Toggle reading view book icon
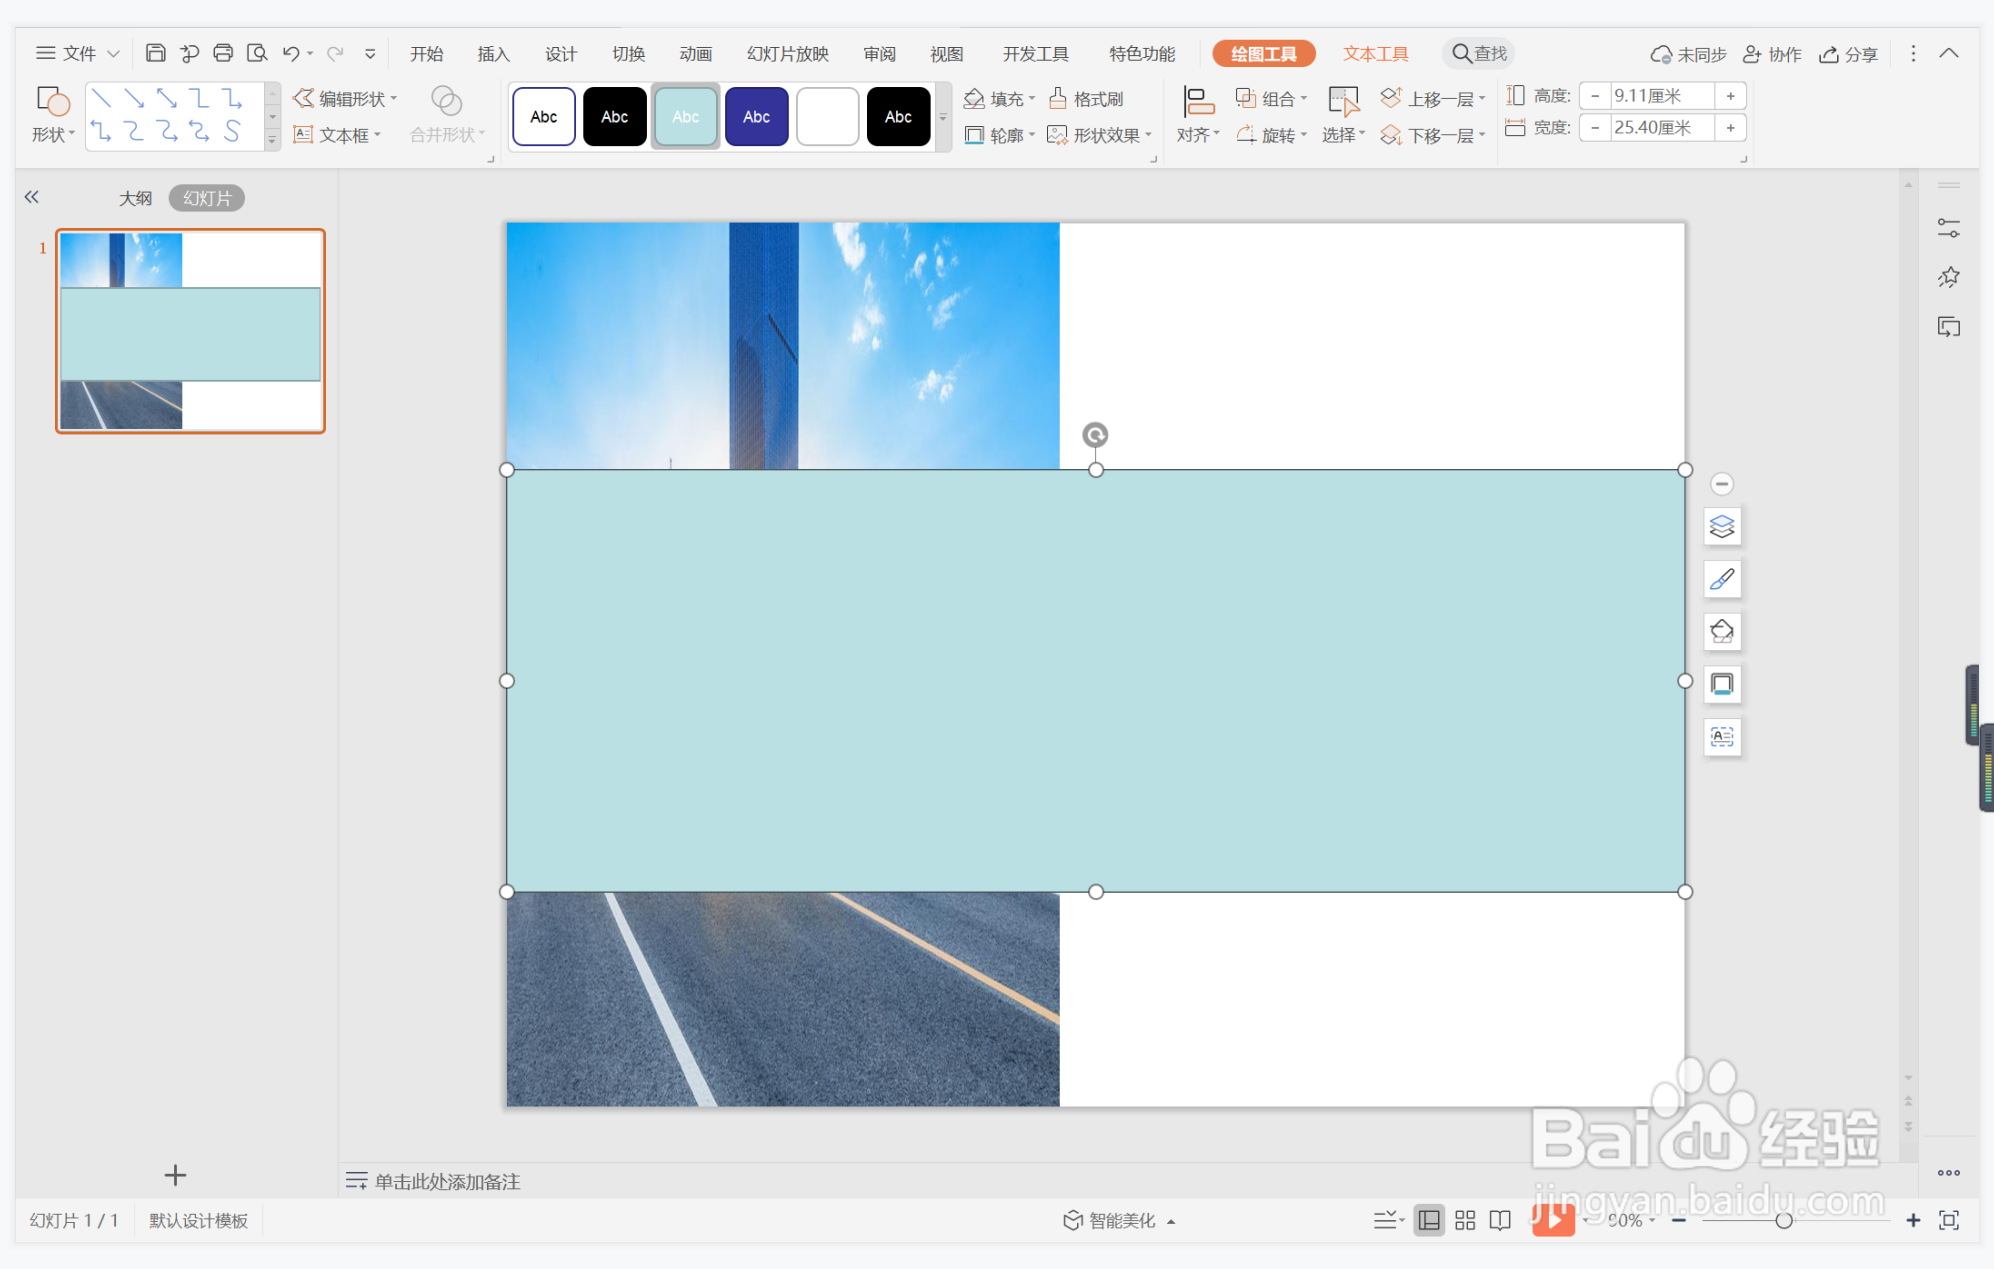 pos(1500,1220)
